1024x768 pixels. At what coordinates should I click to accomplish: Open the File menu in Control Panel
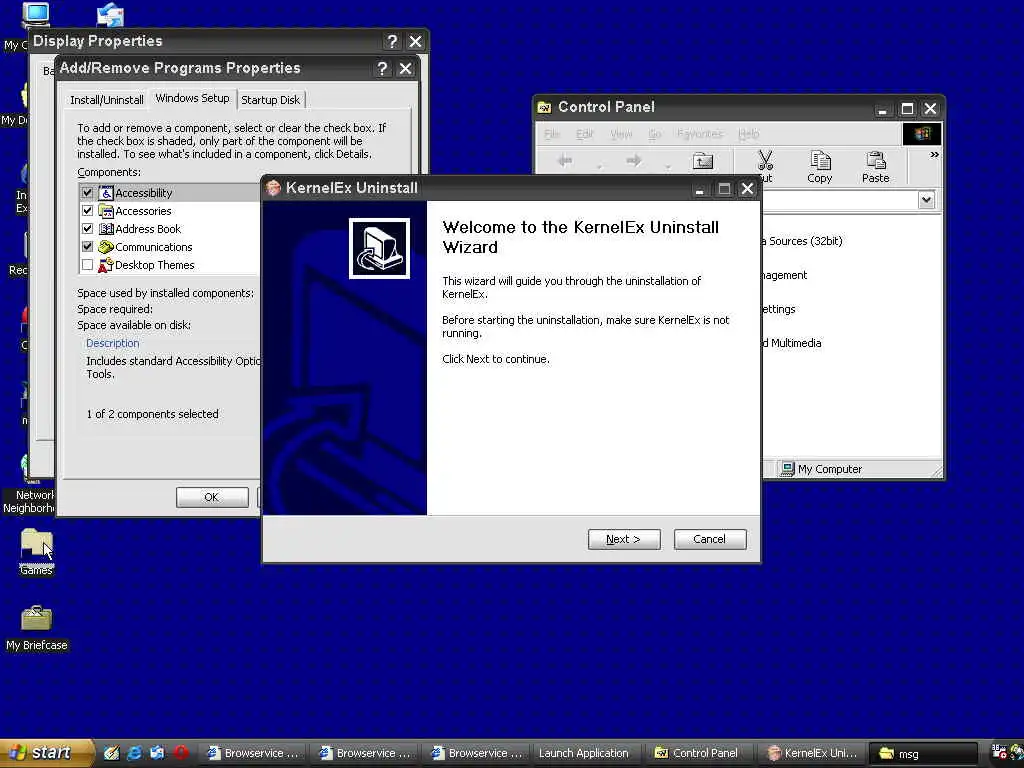[x=552, y=134]
